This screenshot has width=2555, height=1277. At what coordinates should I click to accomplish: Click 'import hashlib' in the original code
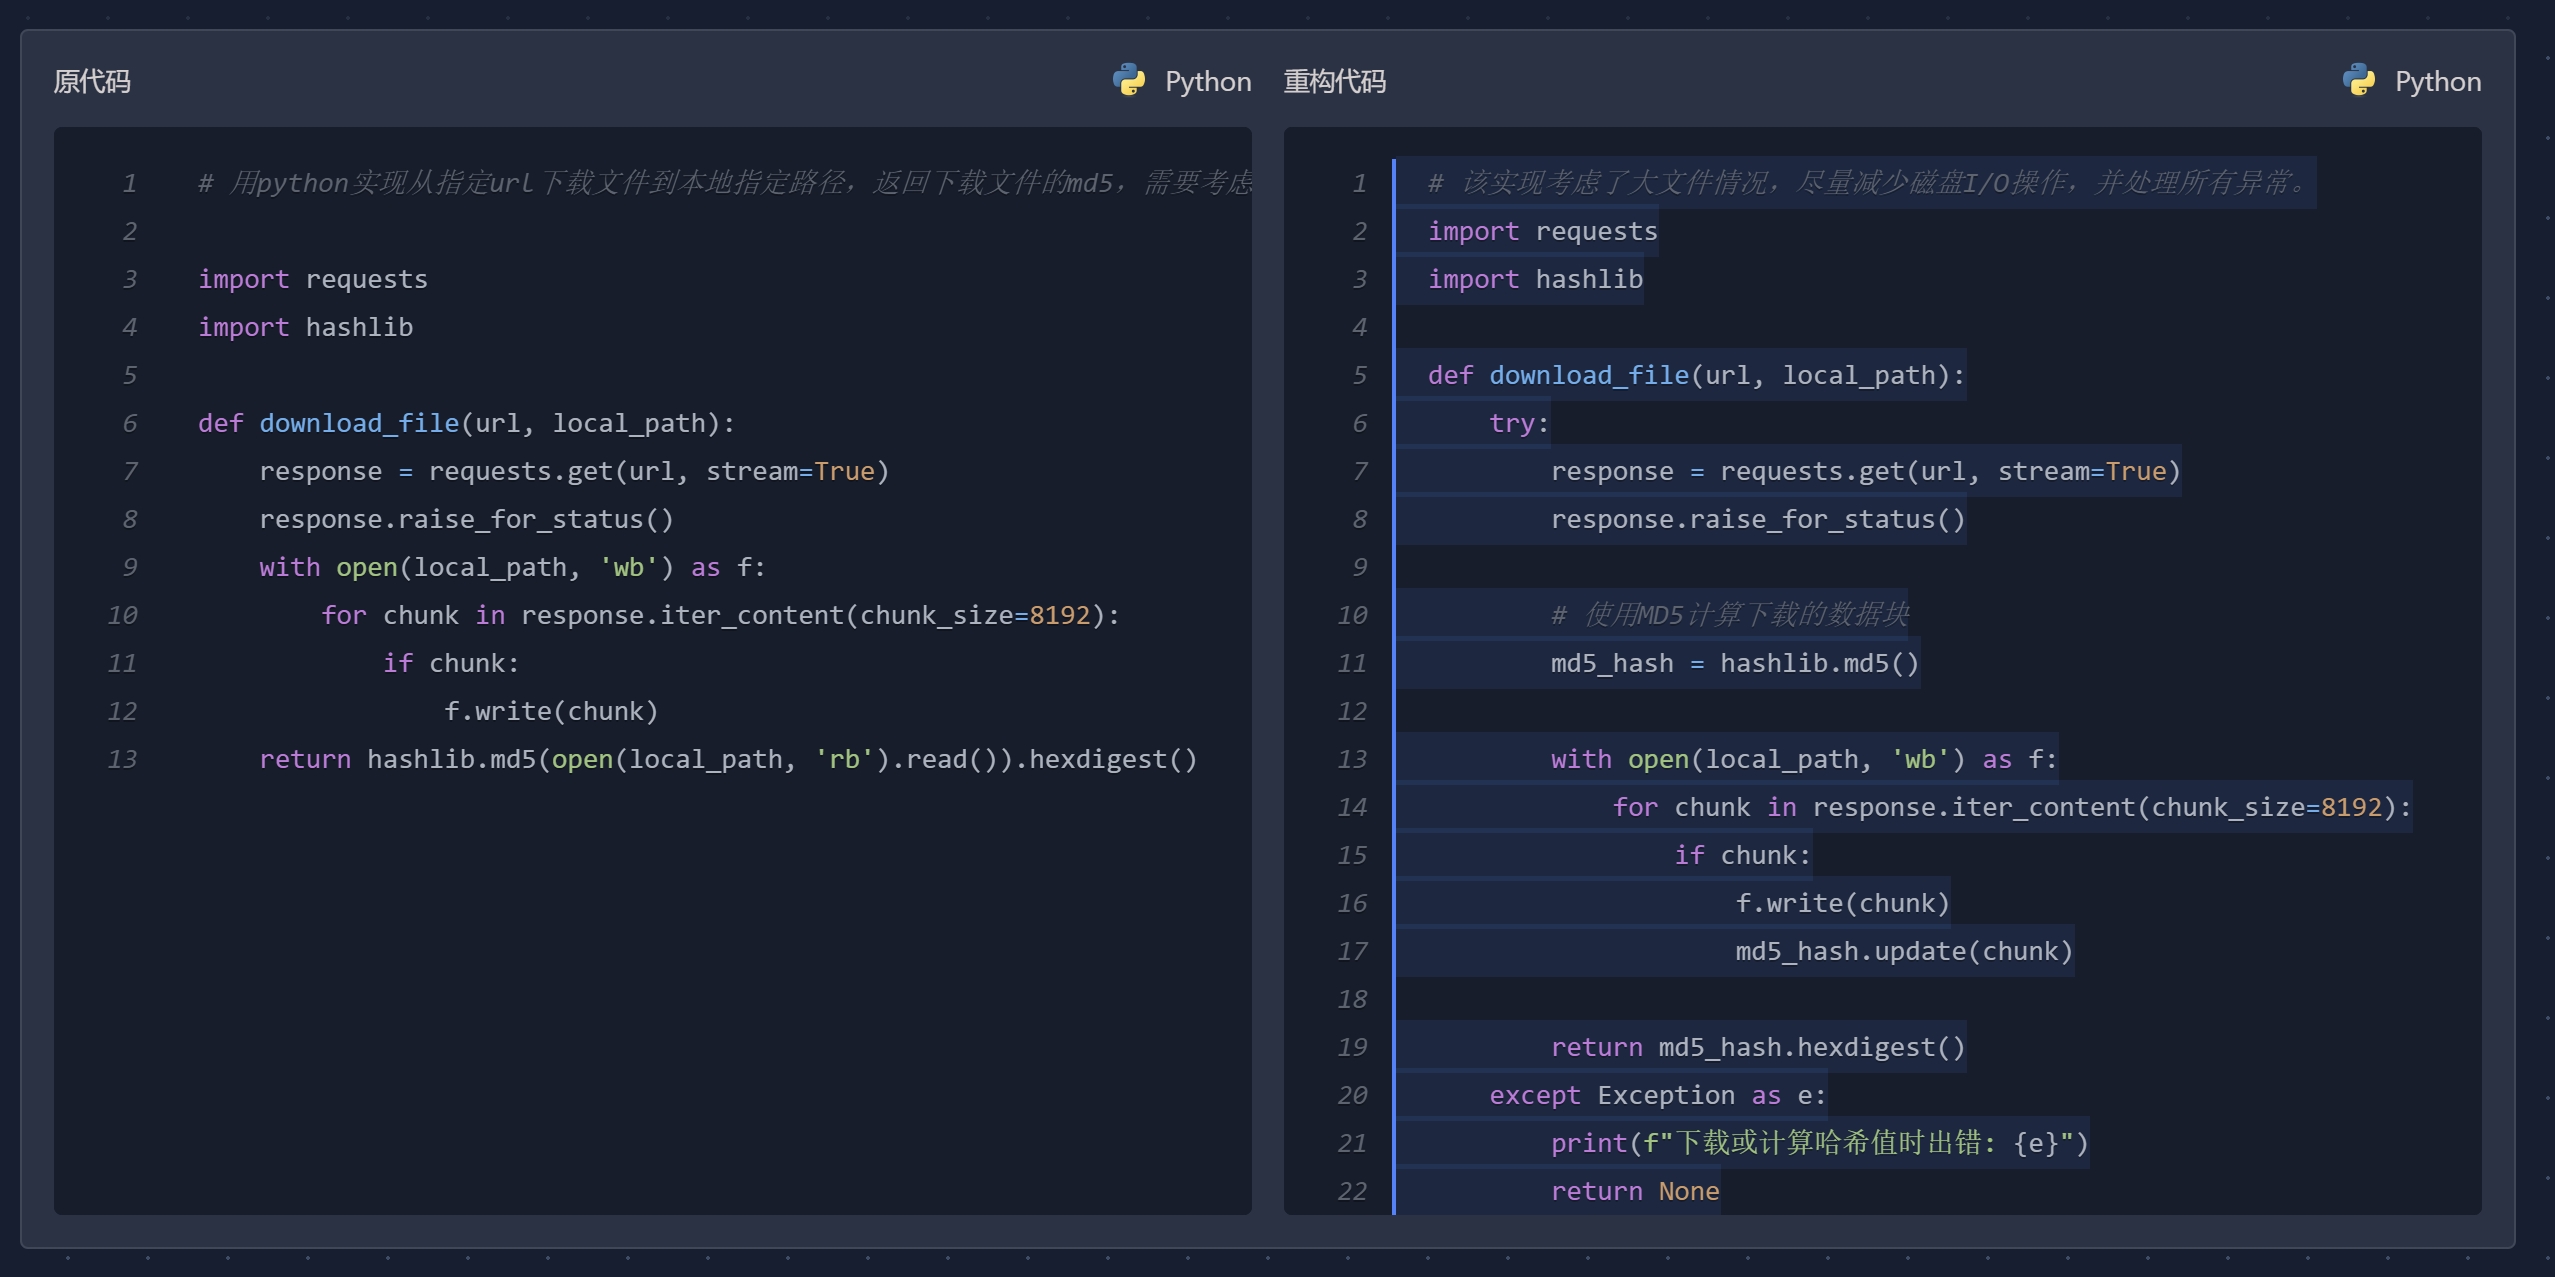(x=306, y=327)
